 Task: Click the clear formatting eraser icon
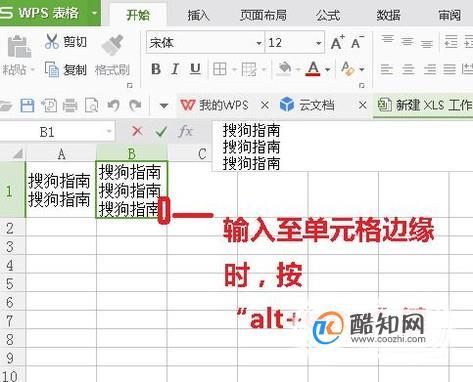click(347, 69)
